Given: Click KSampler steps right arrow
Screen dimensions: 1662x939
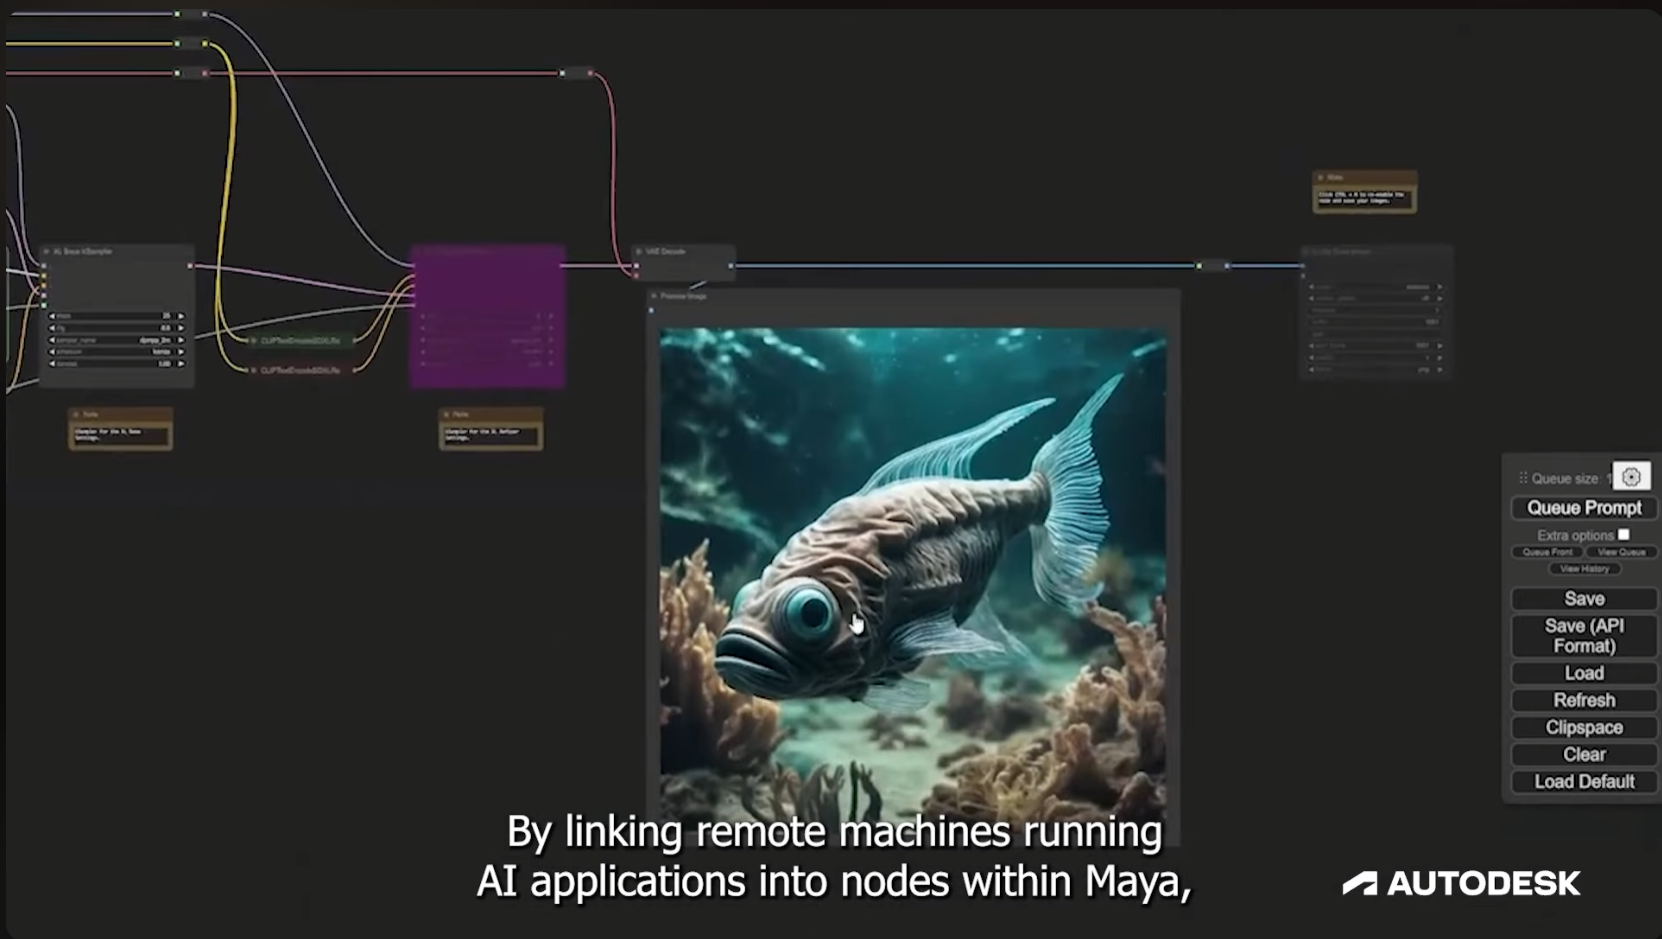Looking at the screenshot, I should (x=181, y=316).
